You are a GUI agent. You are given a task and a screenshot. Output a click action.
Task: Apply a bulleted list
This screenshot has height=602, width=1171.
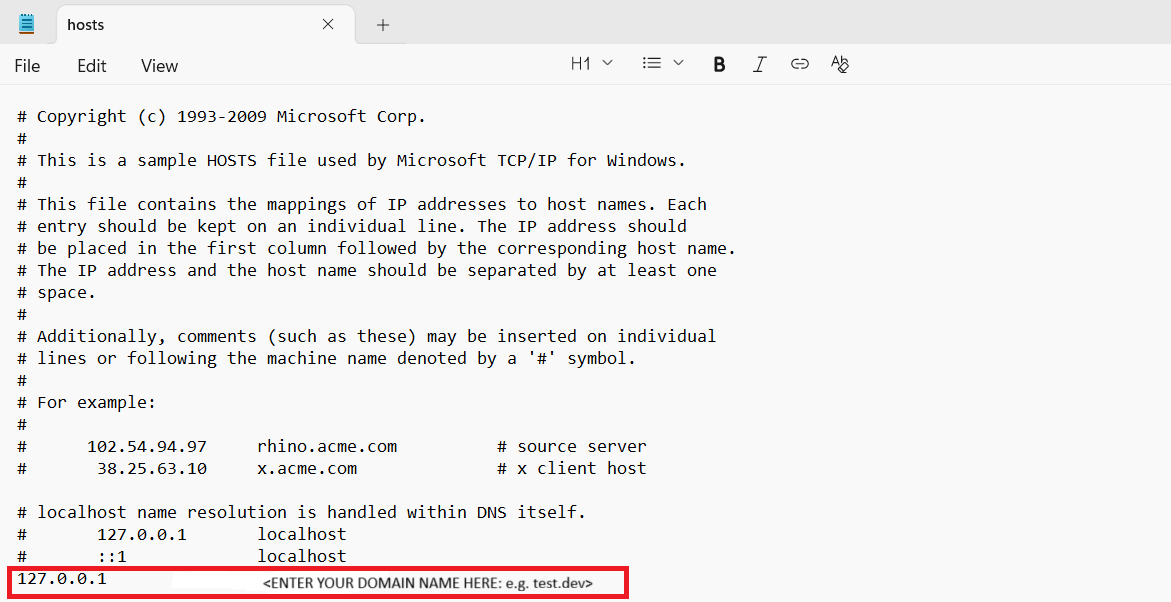pos(650,62)
